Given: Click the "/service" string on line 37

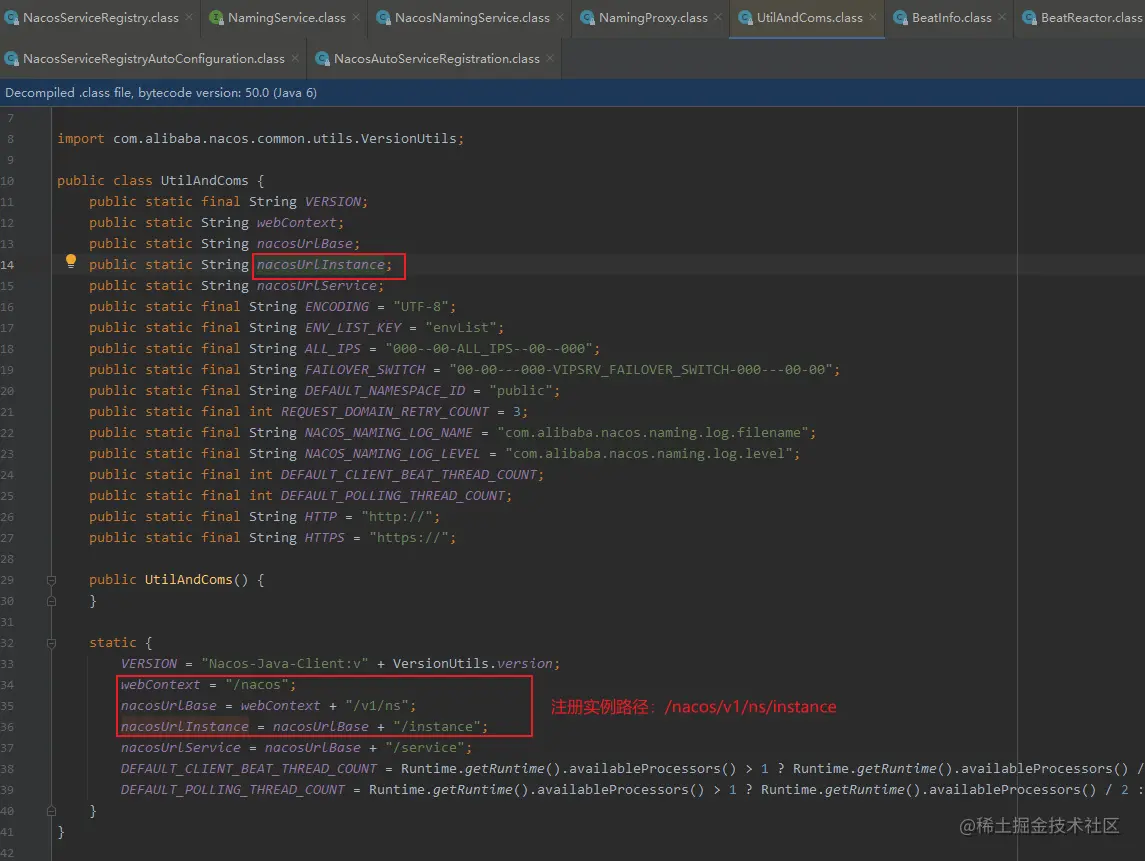Looking at the screenshot, I should pyautogui.click(x=425, y=748).
